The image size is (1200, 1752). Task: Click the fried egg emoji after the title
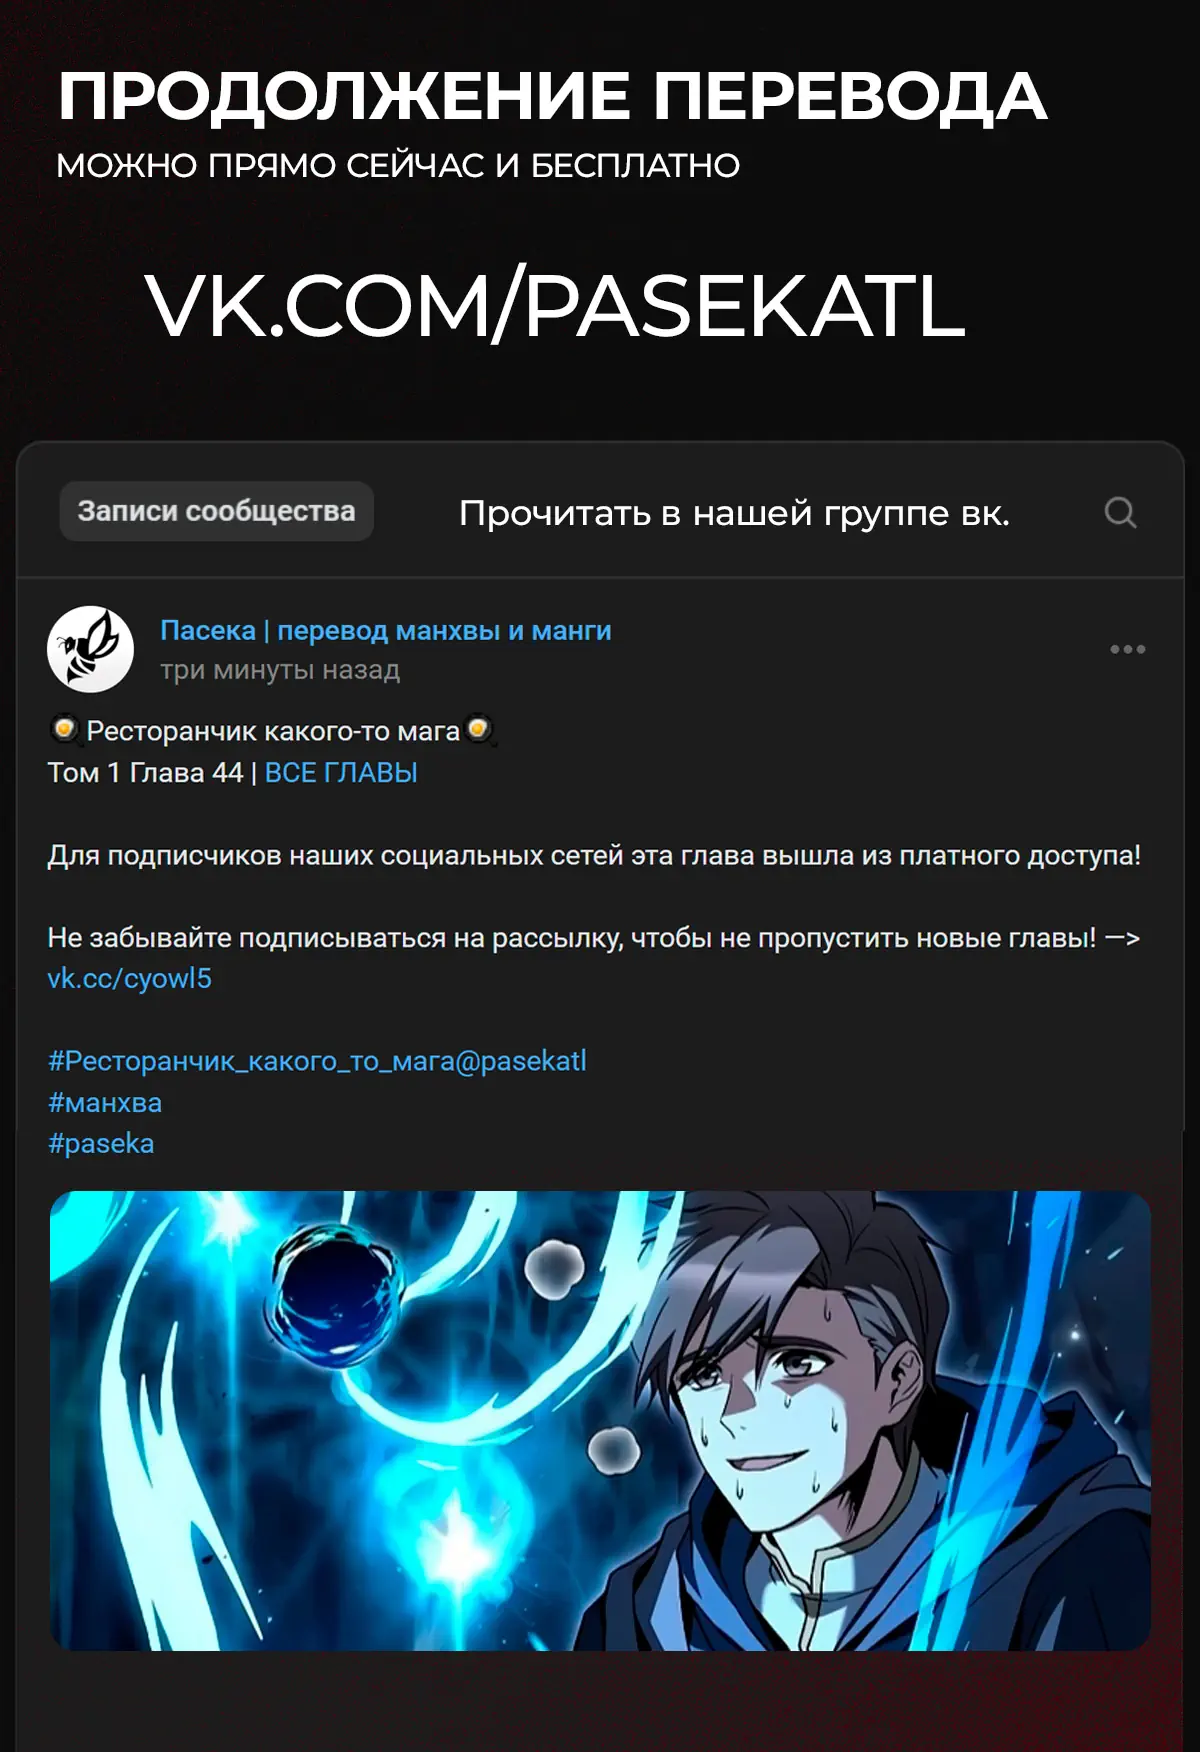point(479,729)
